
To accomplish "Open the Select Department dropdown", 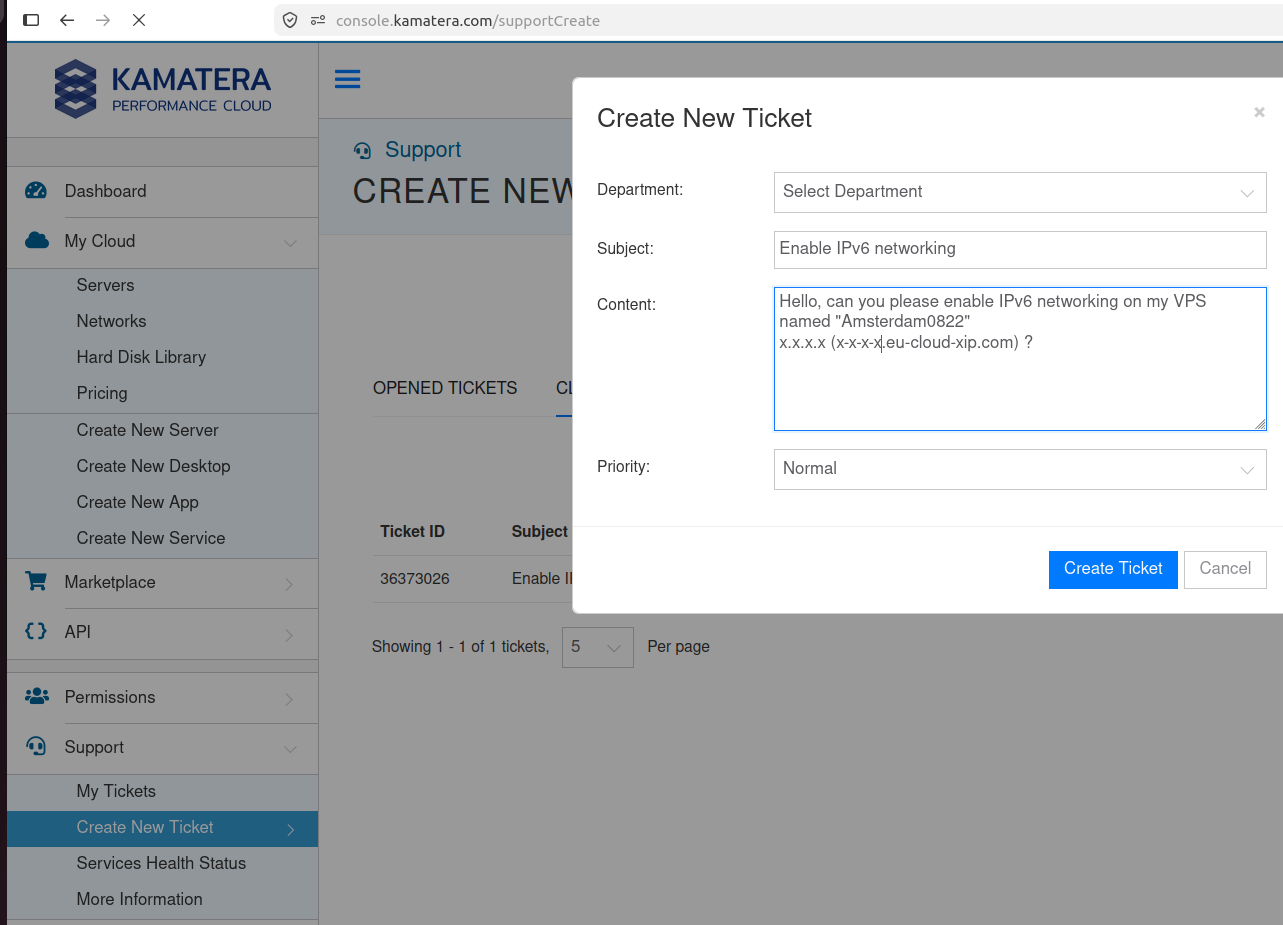I will tap(1020, 192).
